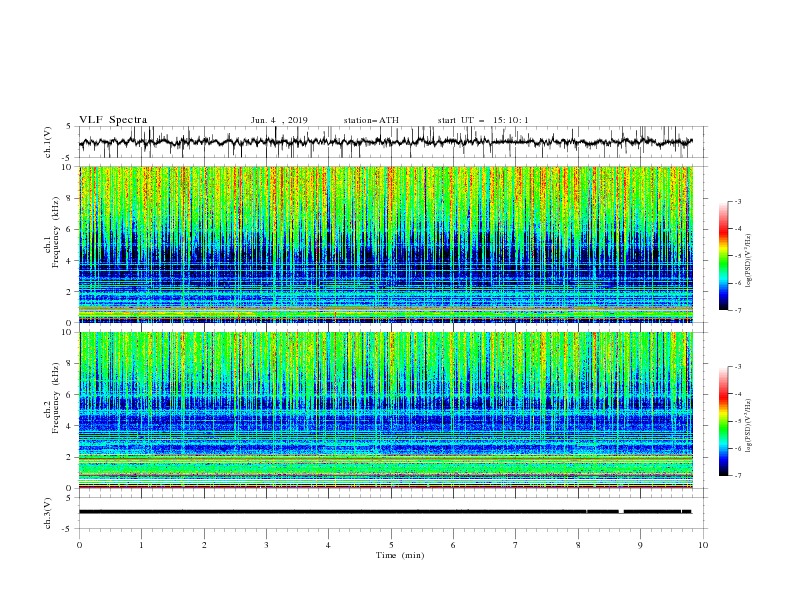Click the ch.2 colorbar "log(PSD)(V²/Hz)" label
The image size is (792, 612).
749,426
